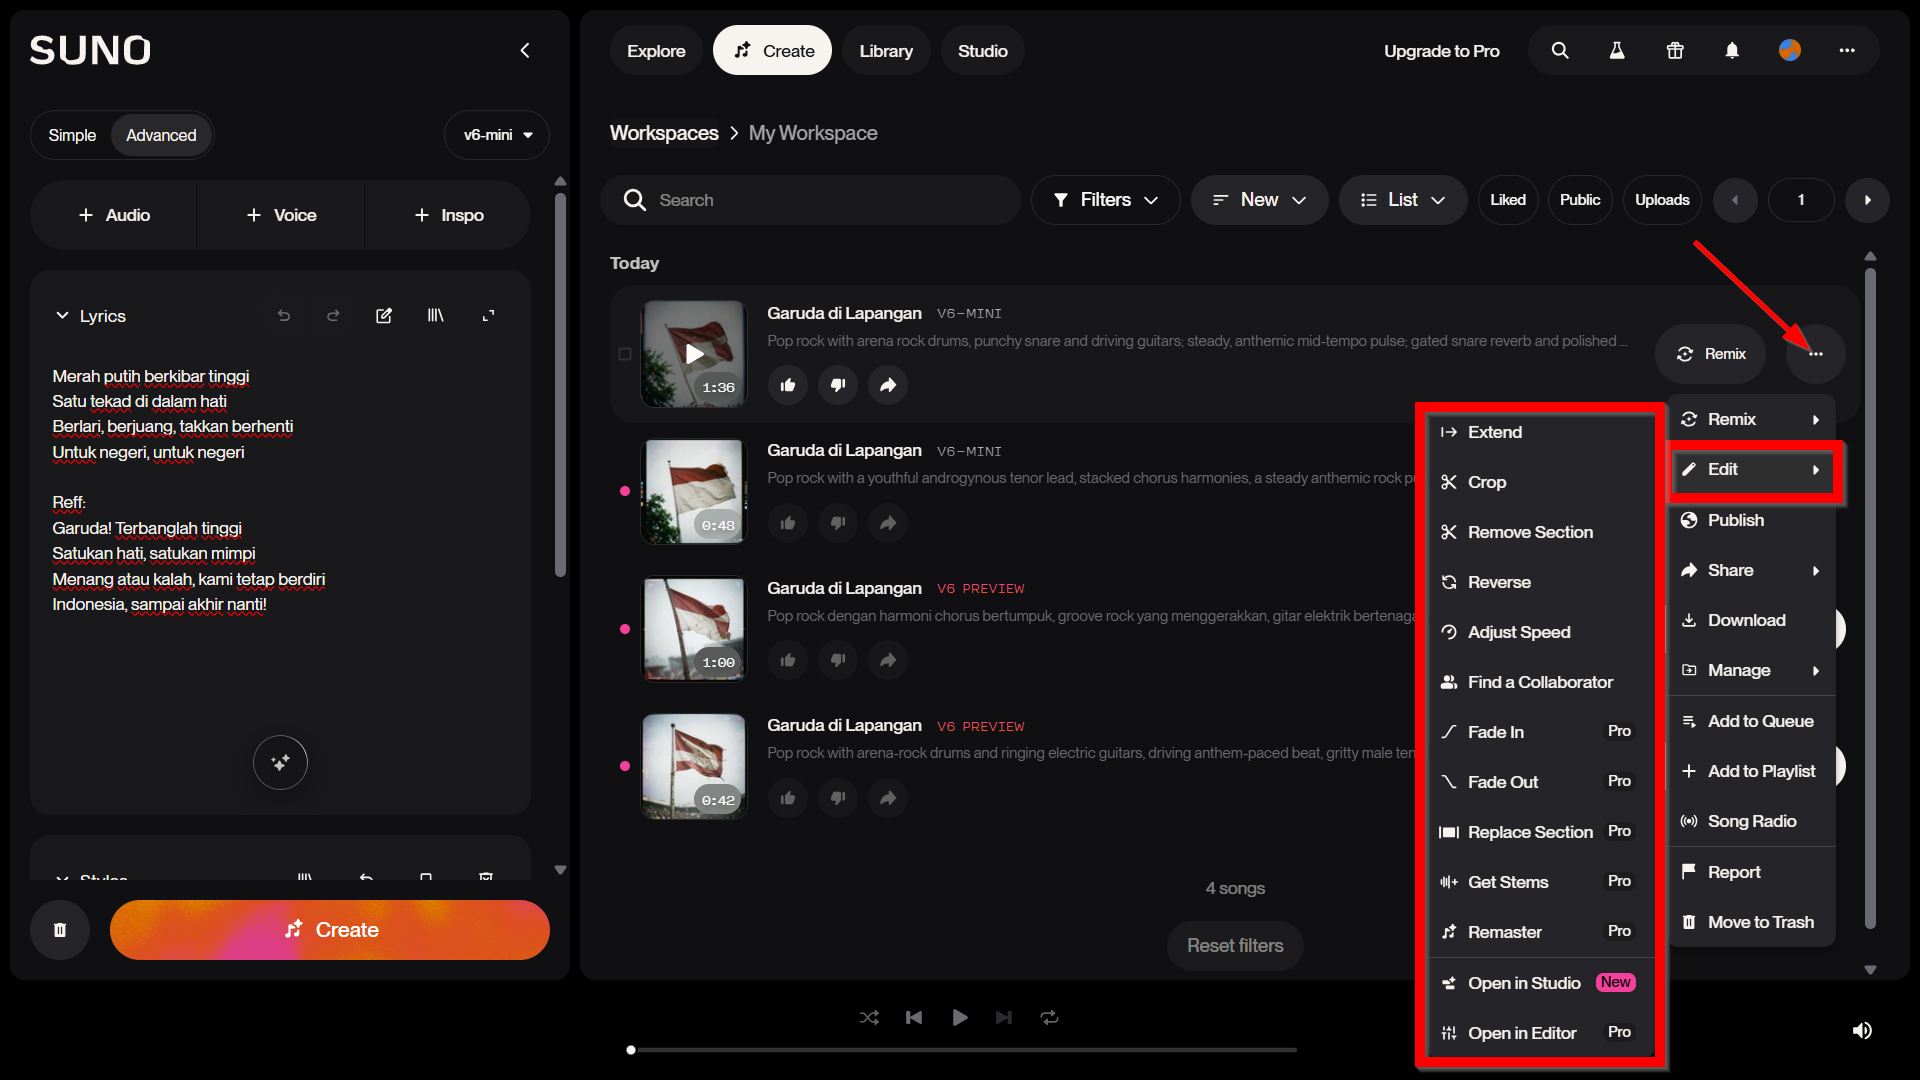
Task: Select Open in Studio
Action: click(x=1538, y=983)
